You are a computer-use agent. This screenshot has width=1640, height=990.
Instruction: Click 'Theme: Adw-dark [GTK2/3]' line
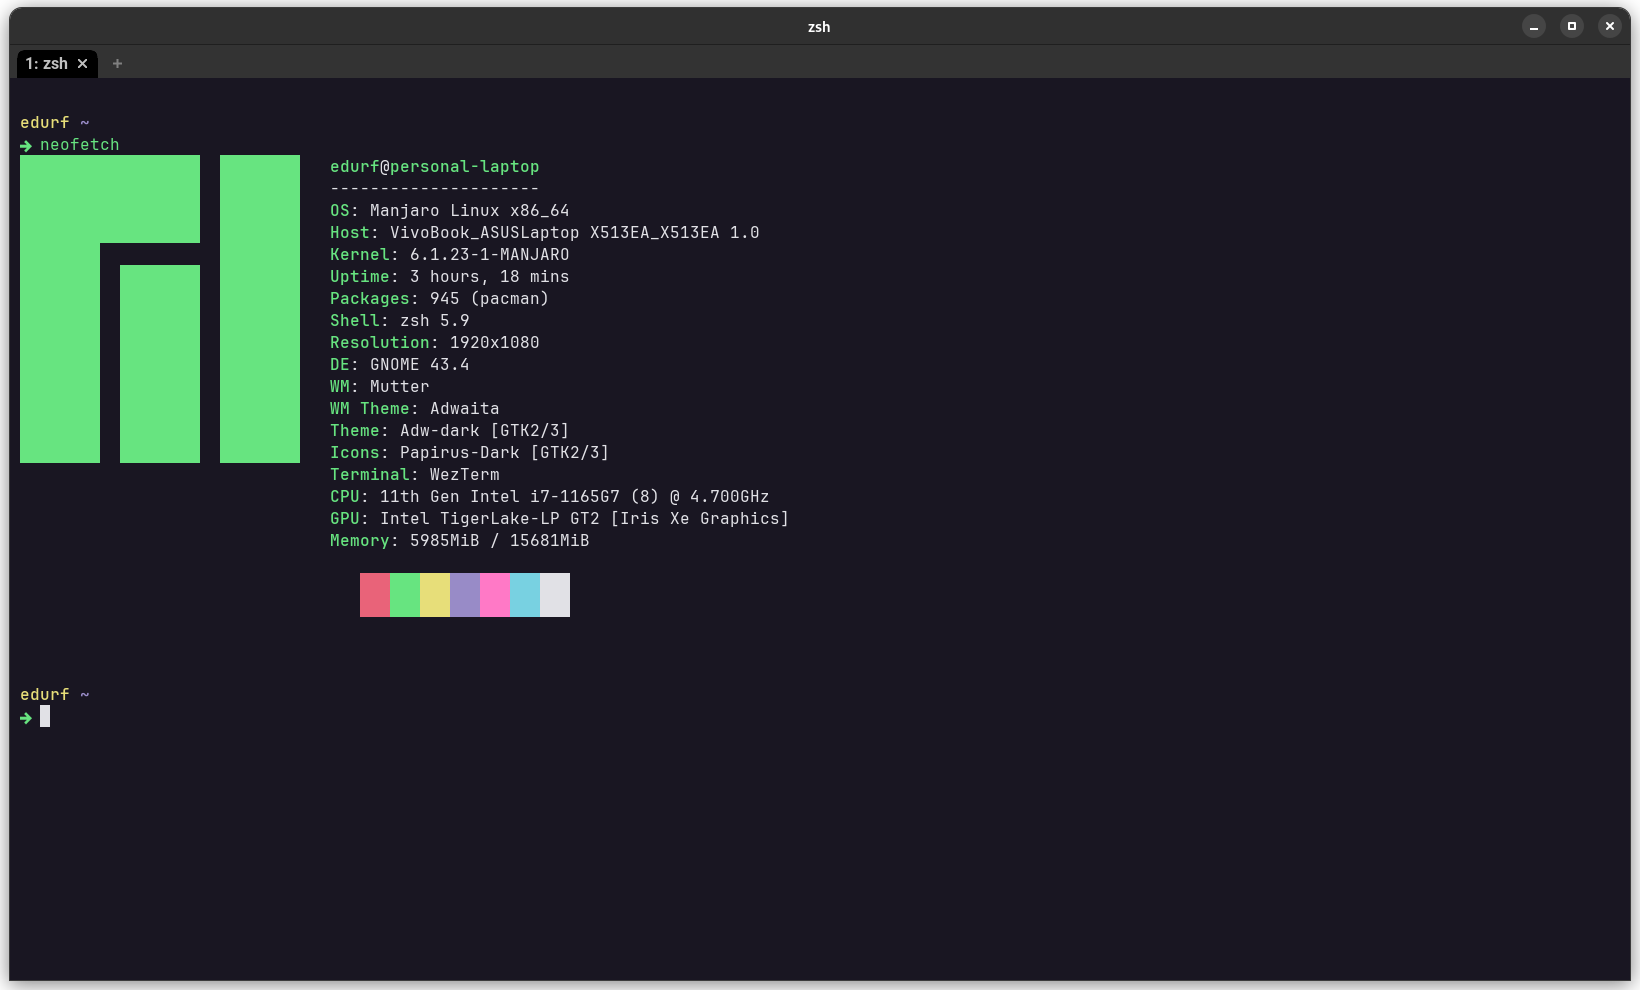pos(450,431)
